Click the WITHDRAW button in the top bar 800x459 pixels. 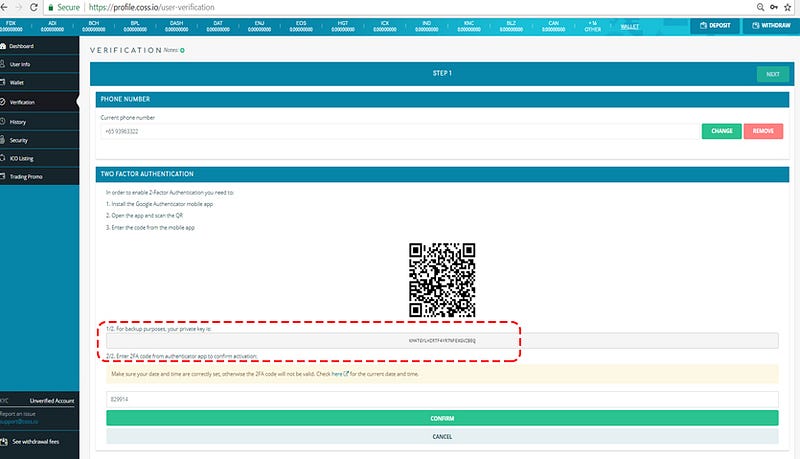(771, 26)
